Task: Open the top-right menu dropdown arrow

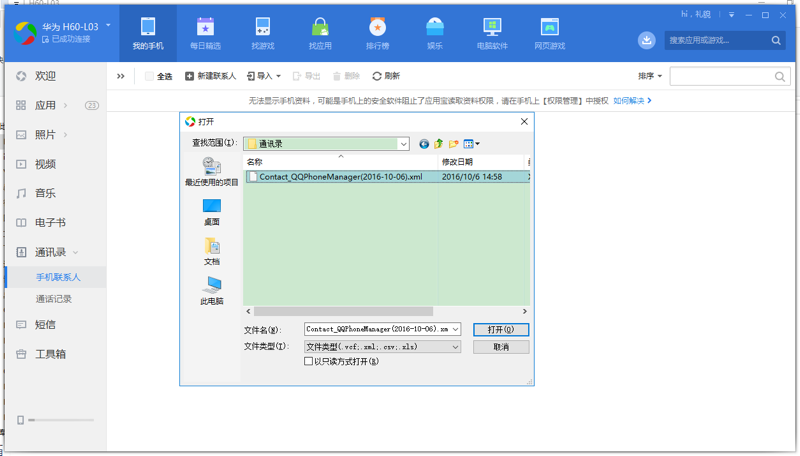Action: (x=731, y=15)
